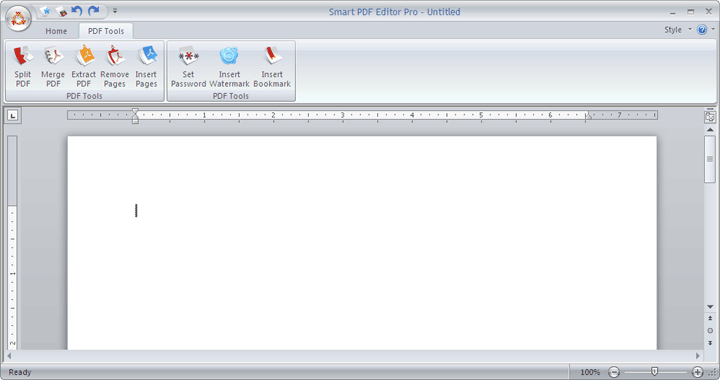The image size is (720, 380).
Task: Redo the last action
Action: [x=94, y=11]
